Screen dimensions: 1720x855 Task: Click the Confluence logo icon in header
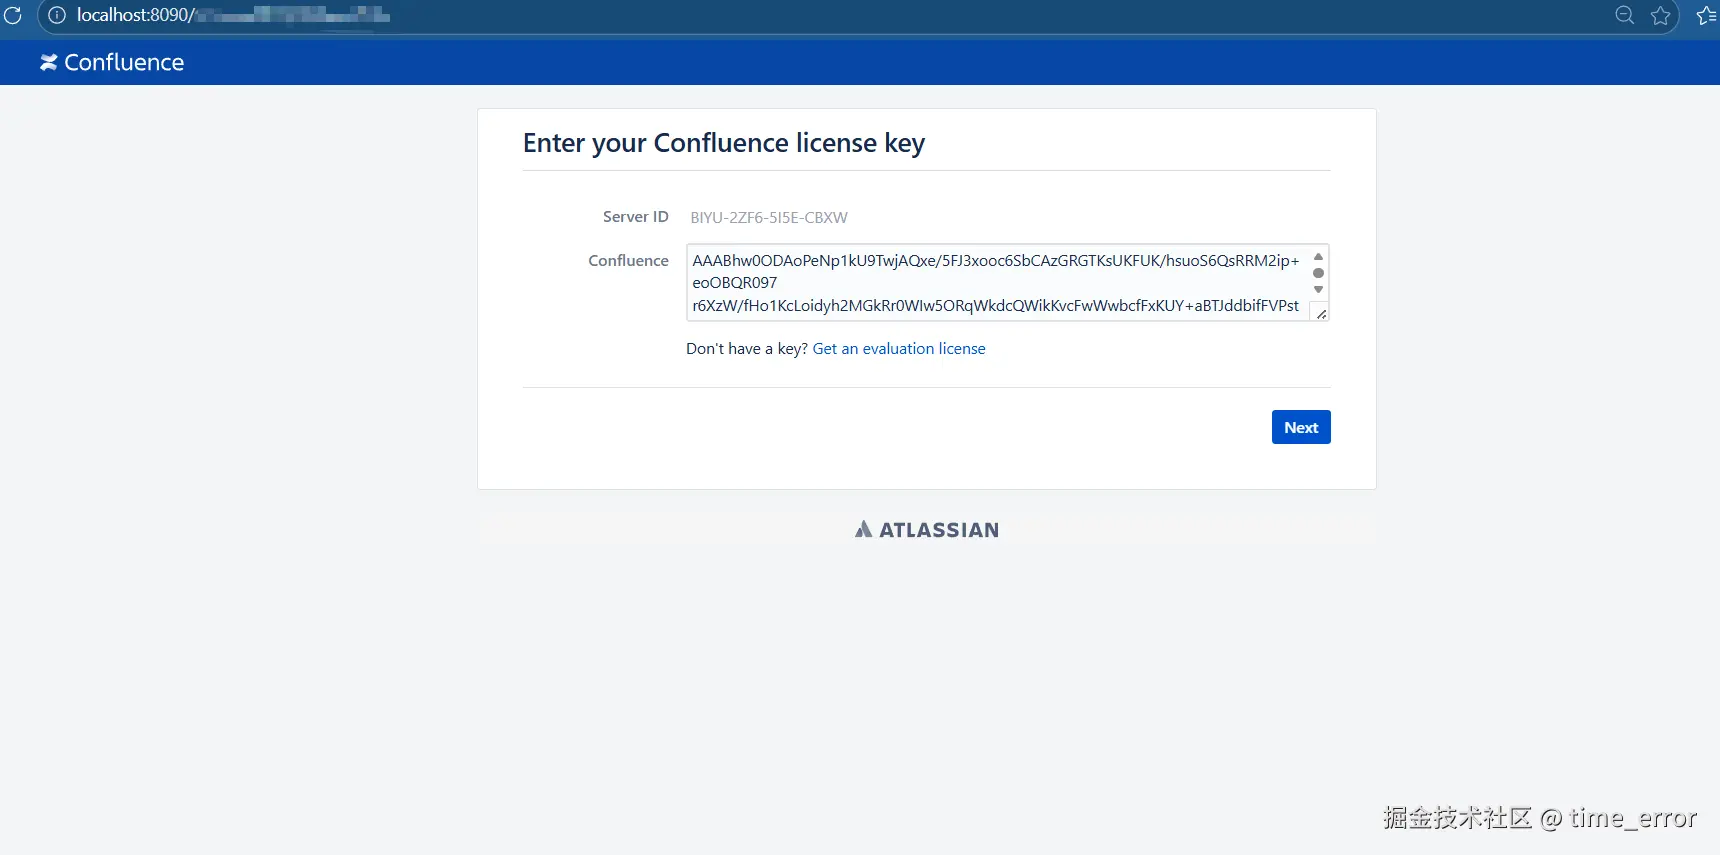click(x=48, y=62)
